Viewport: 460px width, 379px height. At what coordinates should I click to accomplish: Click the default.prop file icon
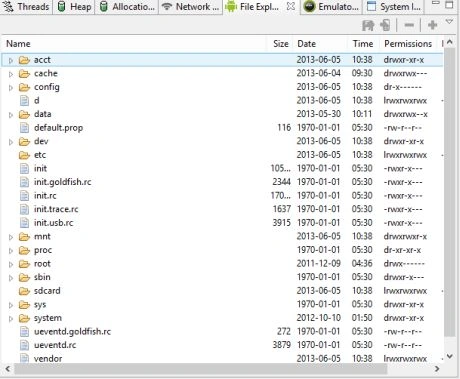[x=24, y=128]
